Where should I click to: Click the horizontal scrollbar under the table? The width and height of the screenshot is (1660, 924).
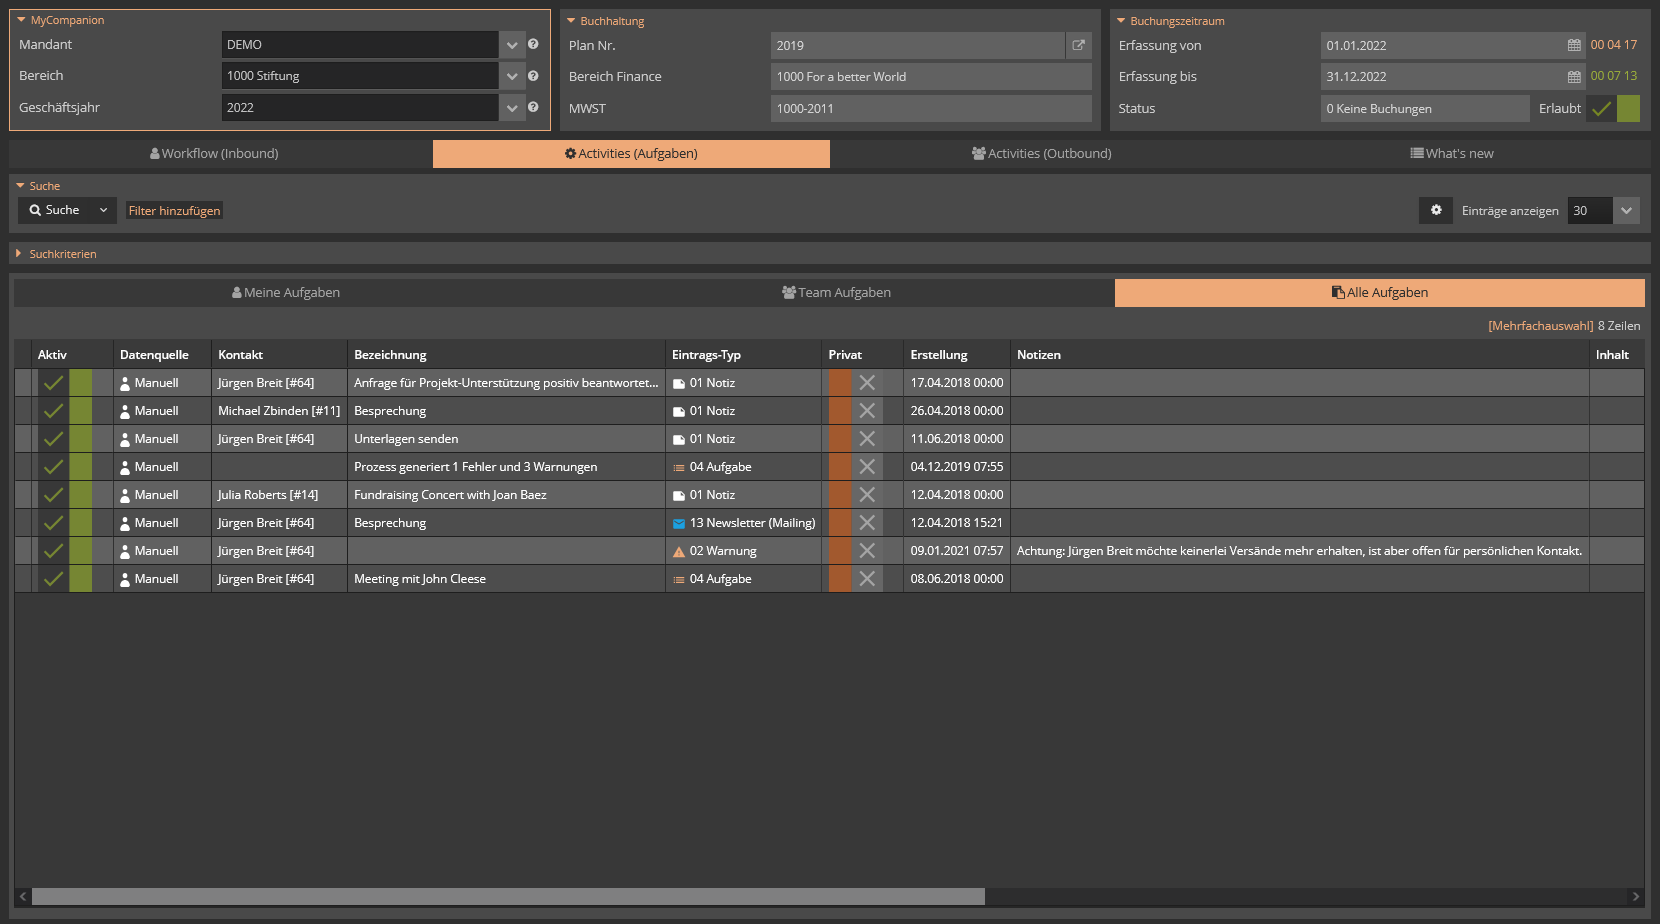(508, 897)
